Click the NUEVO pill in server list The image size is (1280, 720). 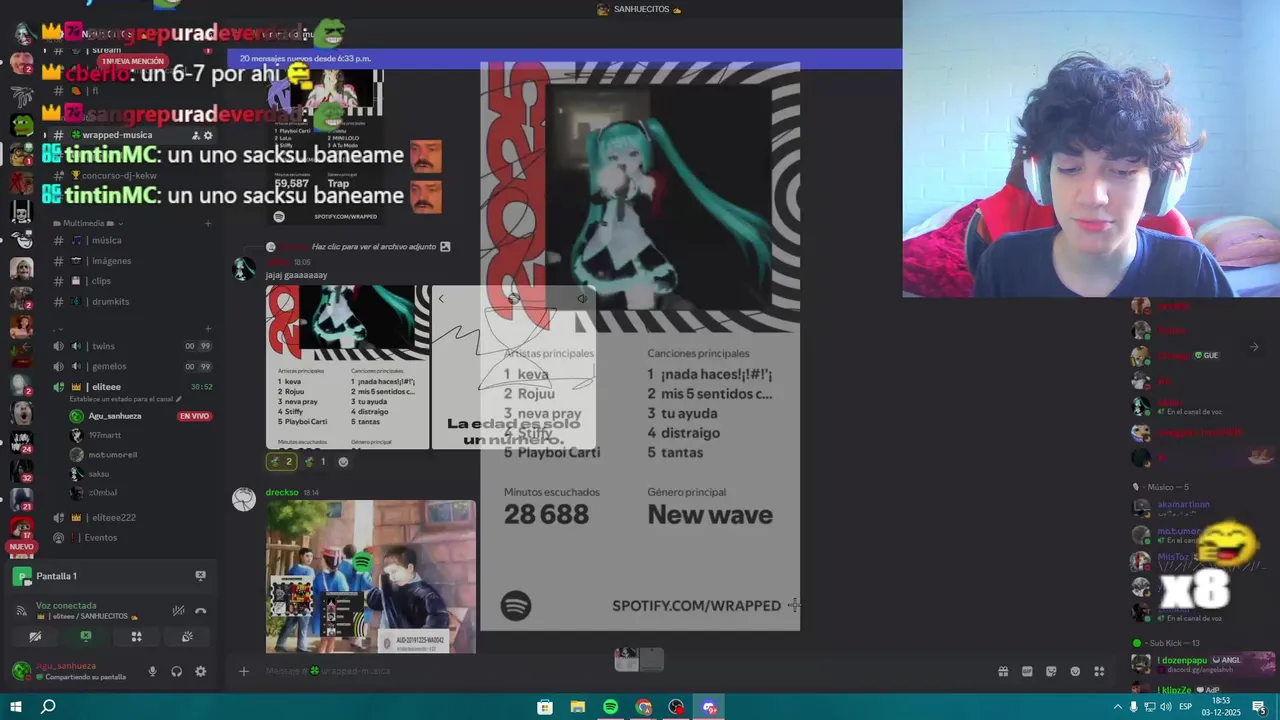21,547
